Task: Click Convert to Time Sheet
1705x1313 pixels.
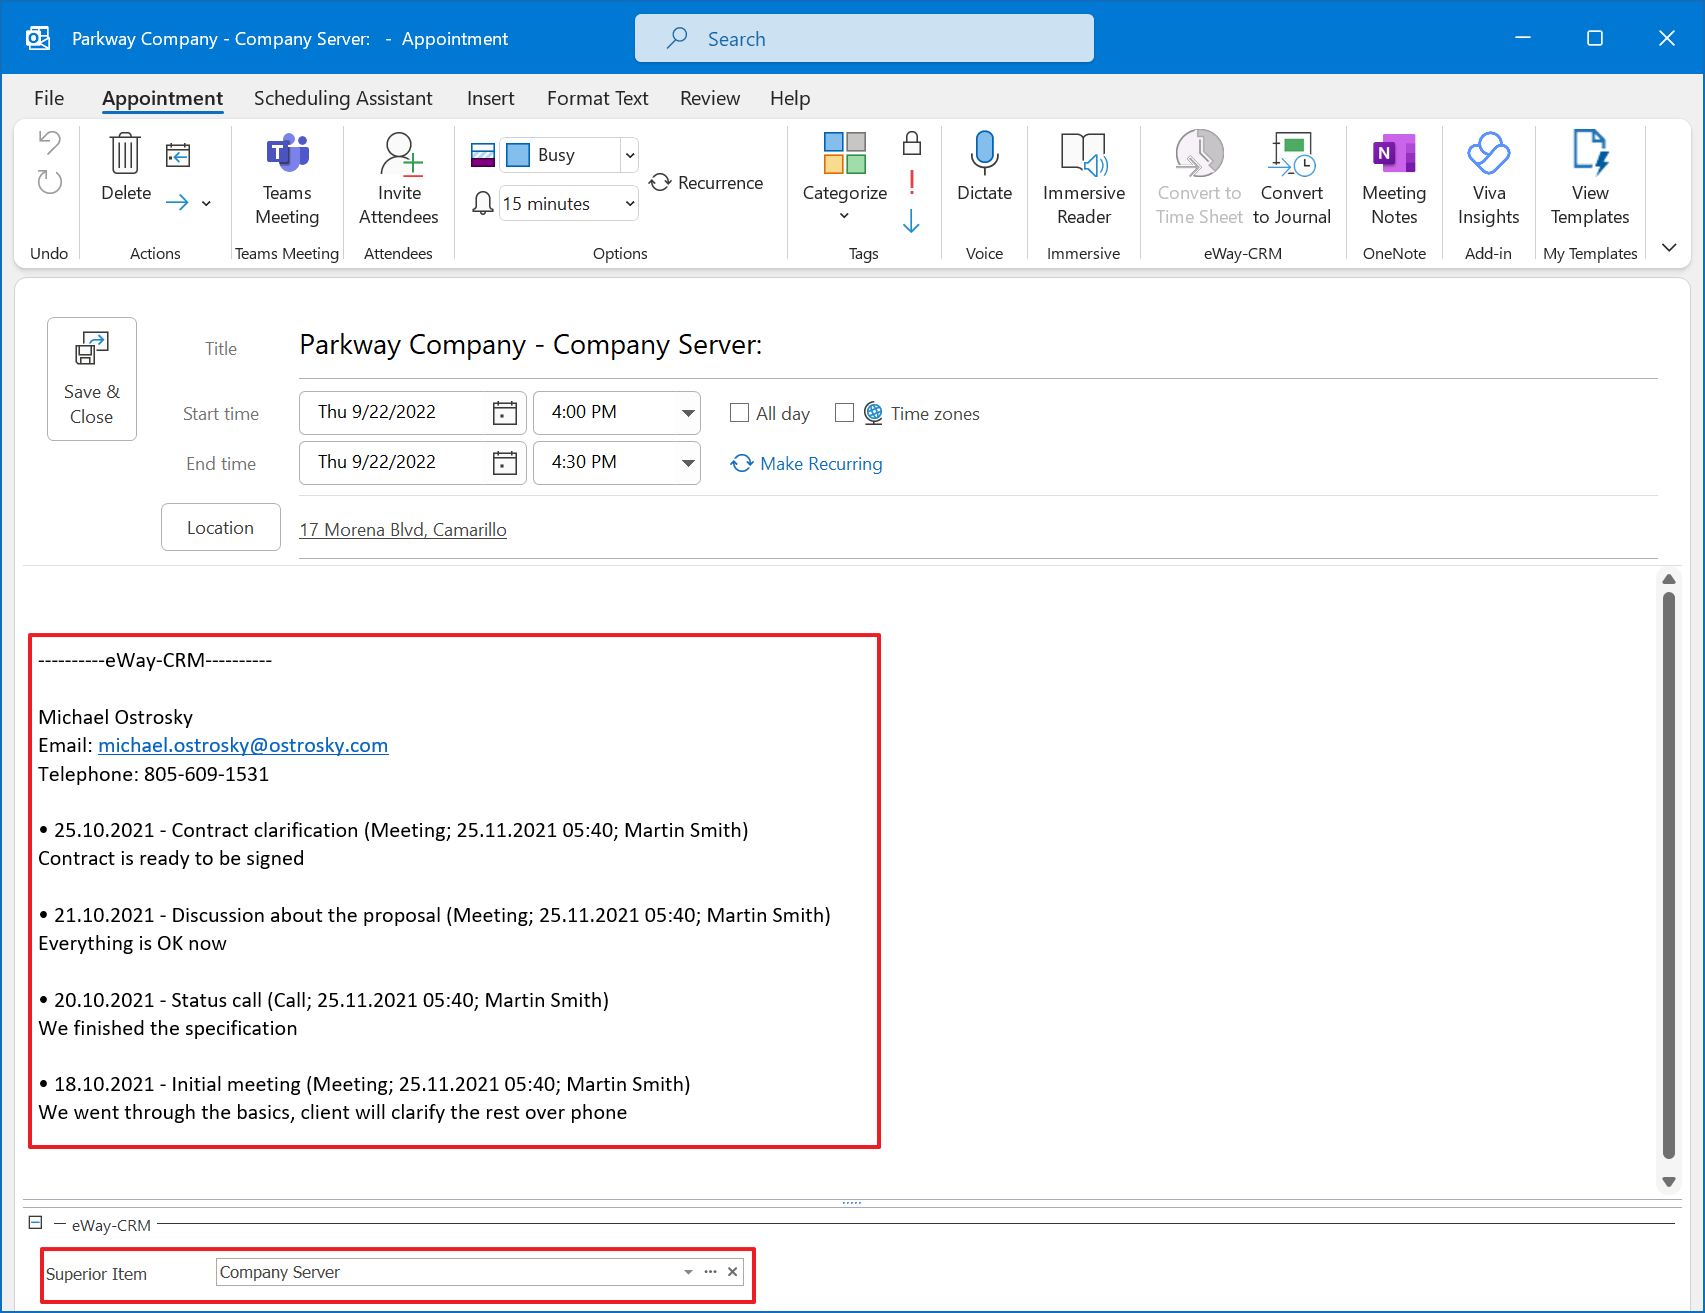Action: 1199,179
